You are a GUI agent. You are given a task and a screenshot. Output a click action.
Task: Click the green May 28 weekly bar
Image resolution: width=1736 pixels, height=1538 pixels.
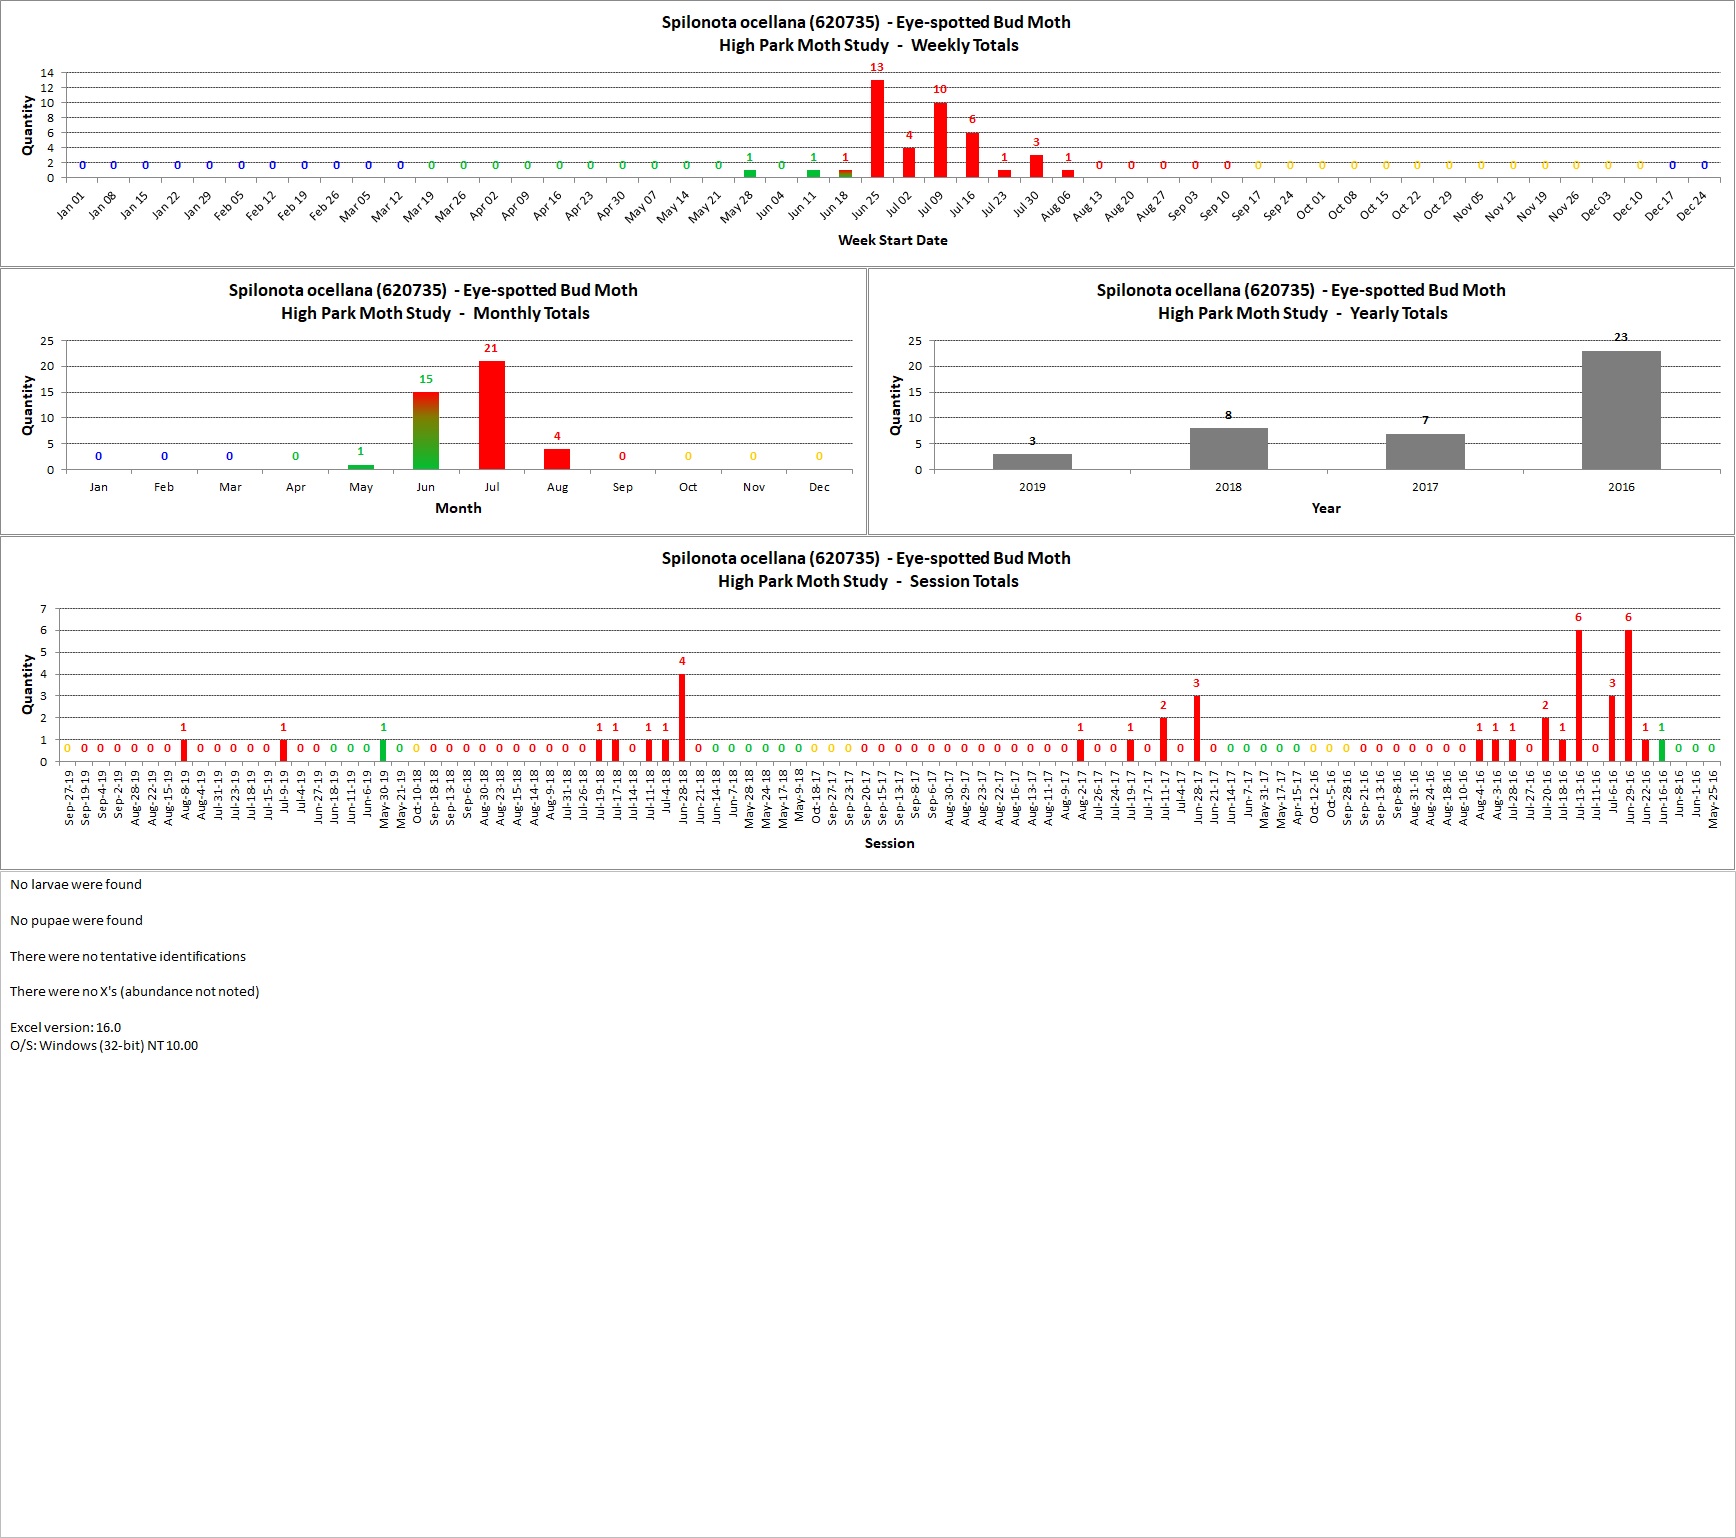(750, 174)
